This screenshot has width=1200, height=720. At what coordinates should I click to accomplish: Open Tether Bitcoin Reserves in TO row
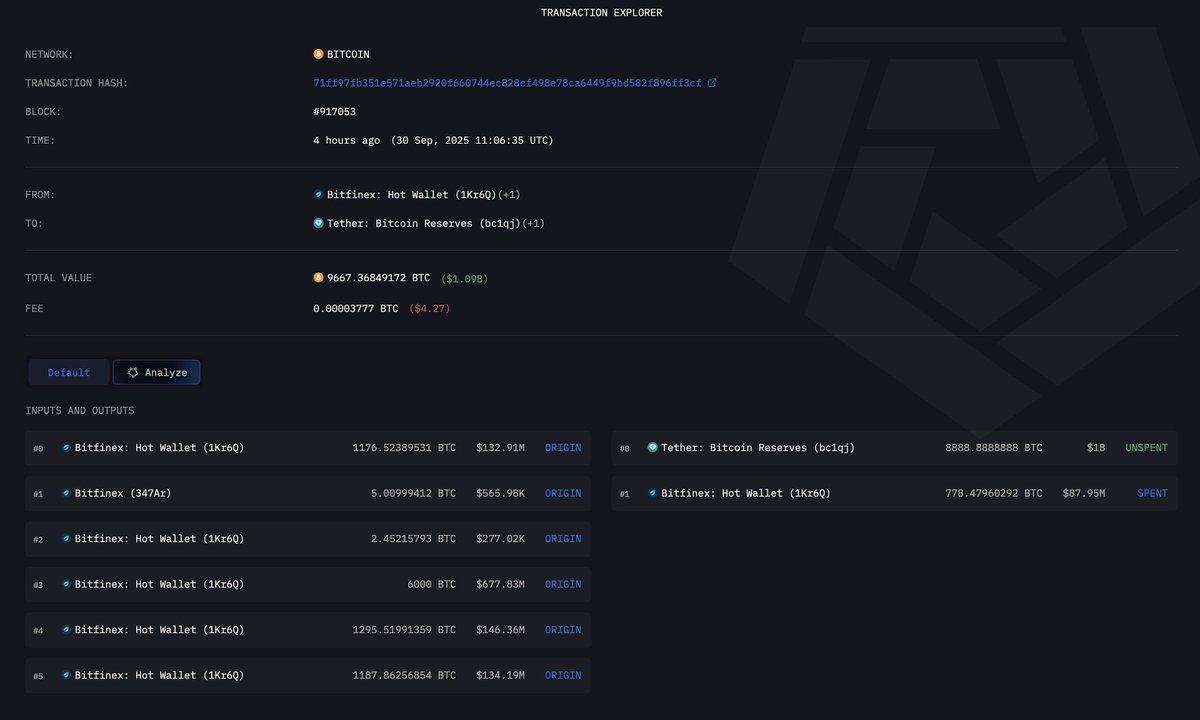pos(424,223)
